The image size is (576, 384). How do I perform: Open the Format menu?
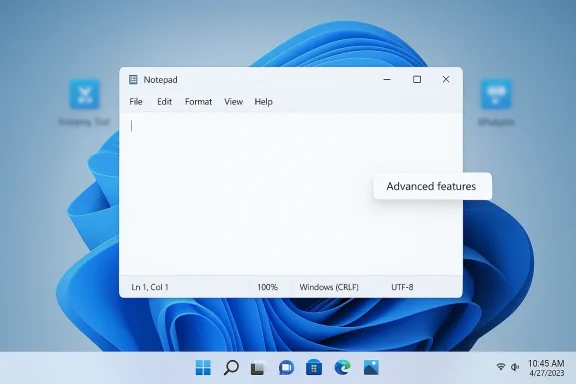tap(198, 102)
